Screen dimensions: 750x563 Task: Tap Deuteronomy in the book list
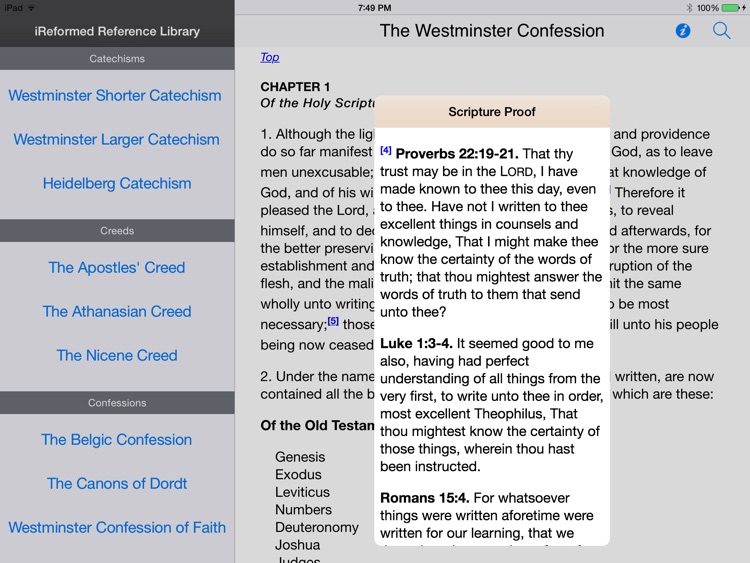[x=317, y=528]
